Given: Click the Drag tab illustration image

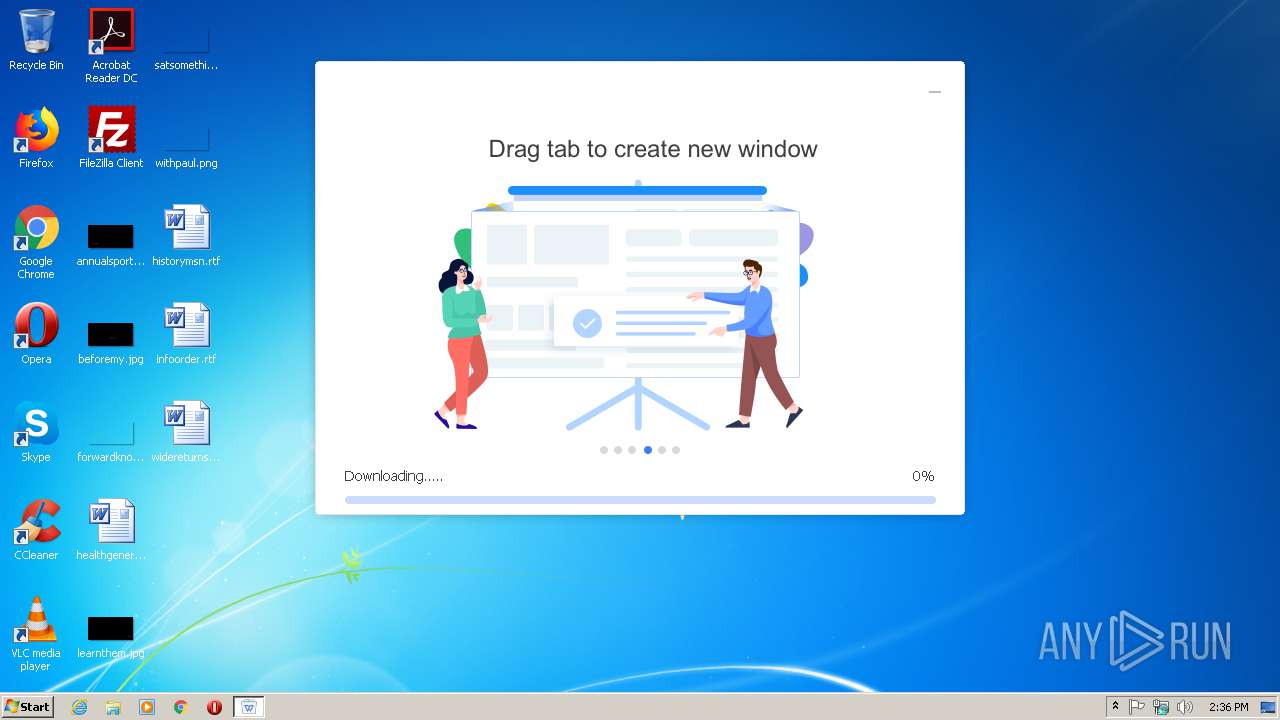Looking at the screenshot, I should [x=624, y=306].
